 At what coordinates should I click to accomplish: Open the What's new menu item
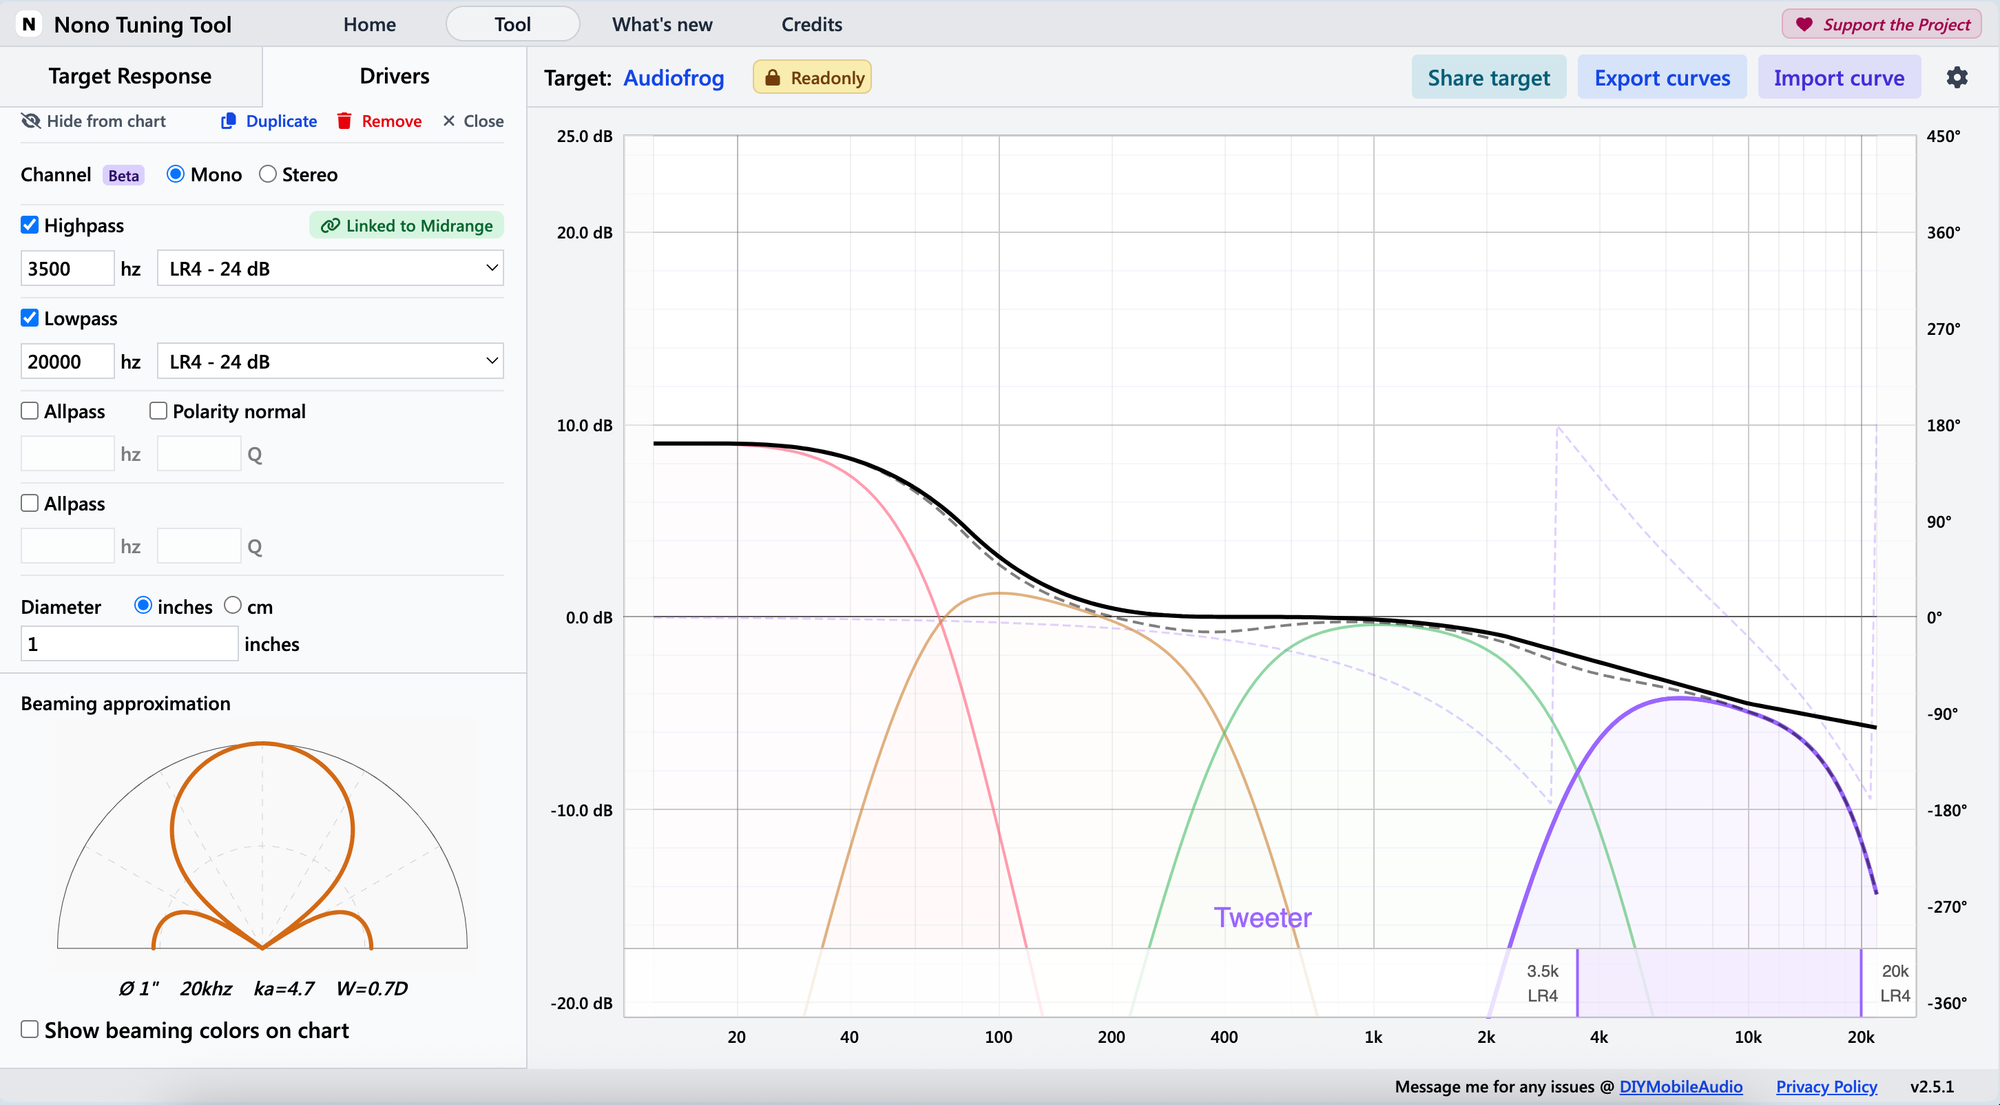pos(662,24)
